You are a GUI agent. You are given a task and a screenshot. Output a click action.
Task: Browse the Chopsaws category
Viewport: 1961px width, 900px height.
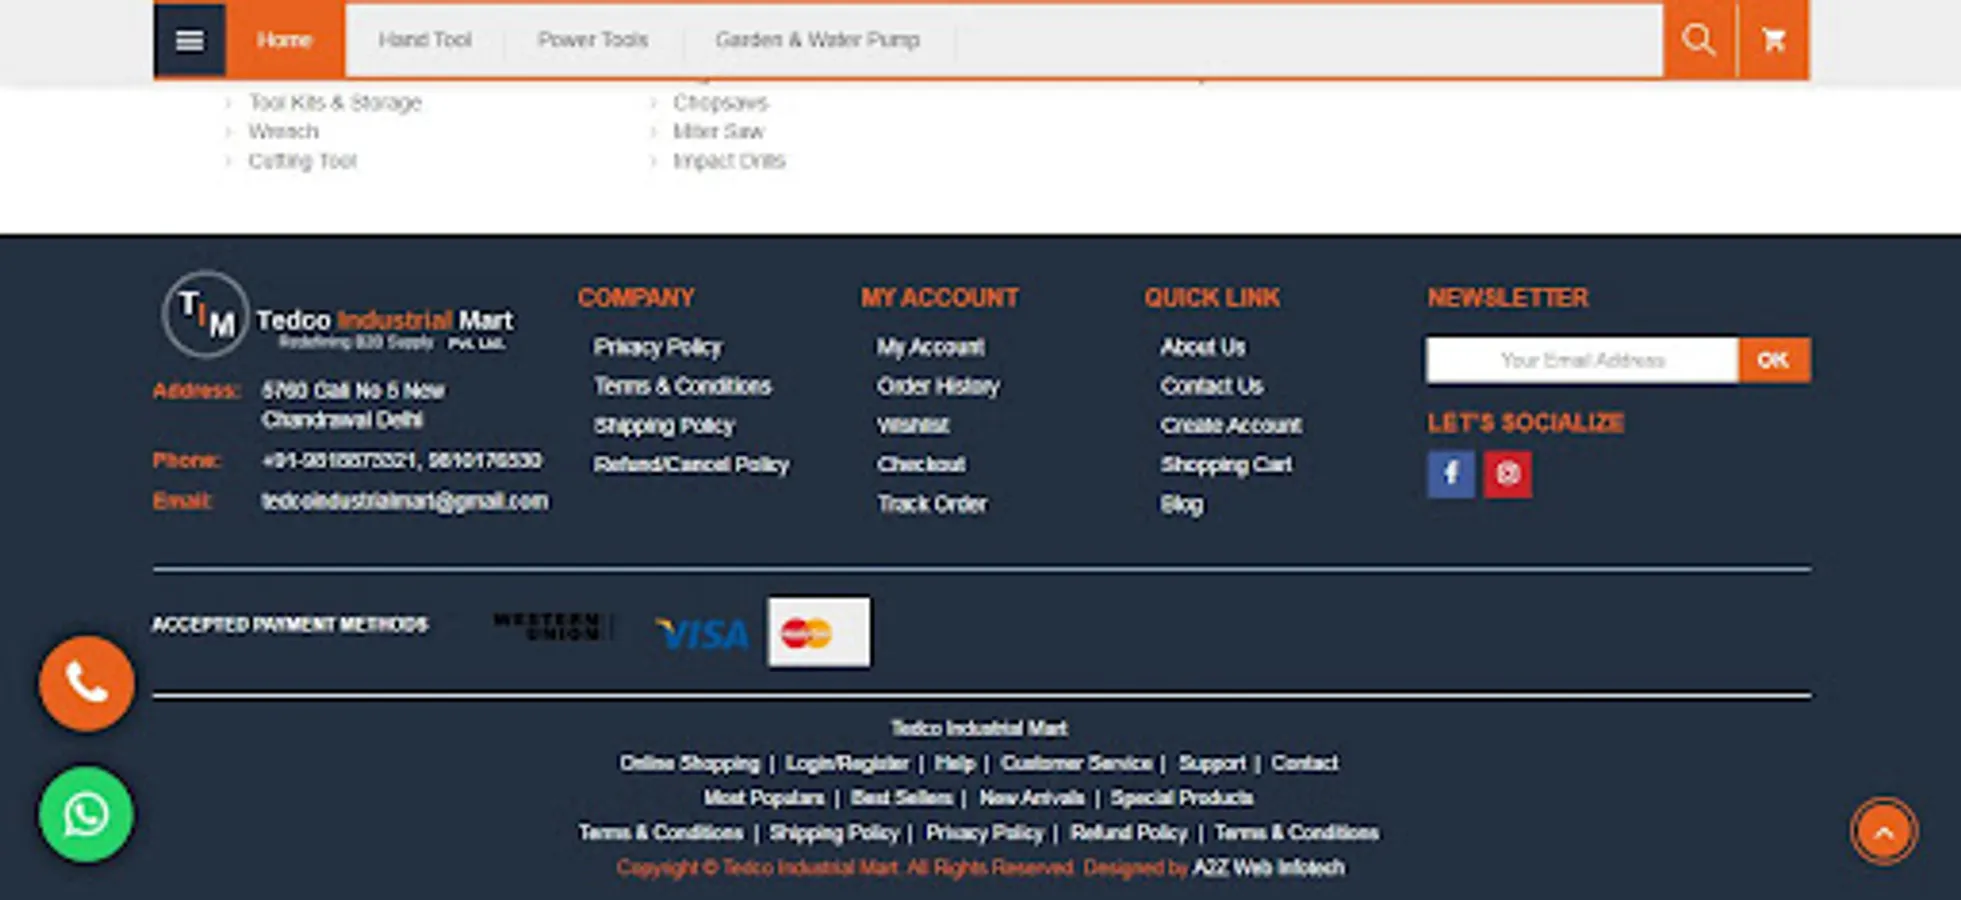721,102
